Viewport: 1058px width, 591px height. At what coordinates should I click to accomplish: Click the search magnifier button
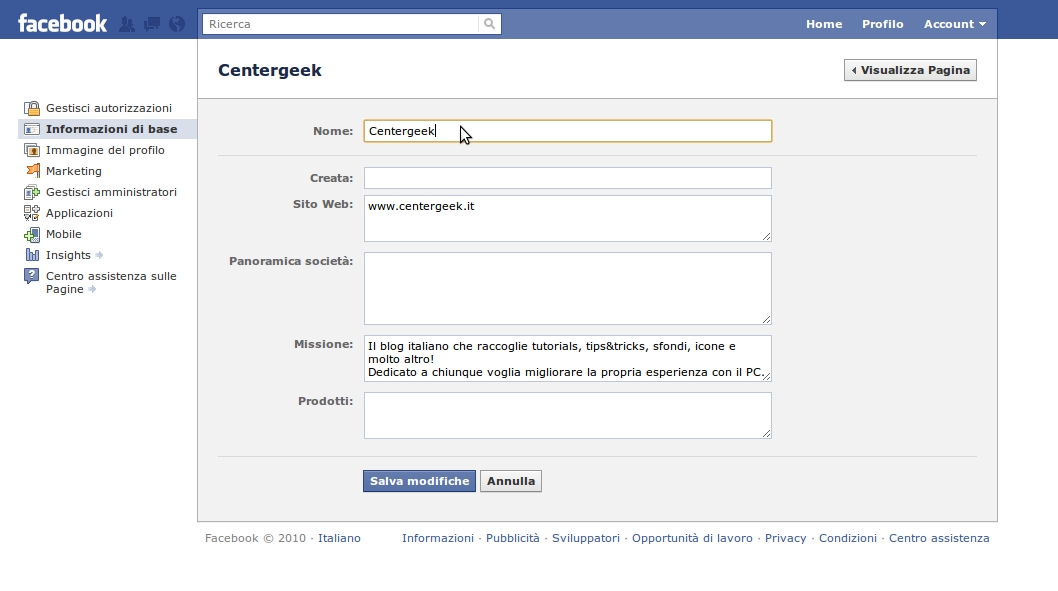point(490,24)
